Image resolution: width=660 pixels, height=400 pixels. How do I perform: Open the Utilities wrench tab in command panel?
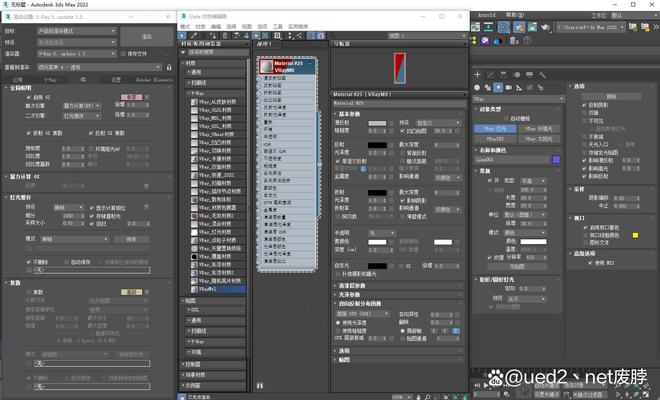pyautogui.click(x=542, y=75)
